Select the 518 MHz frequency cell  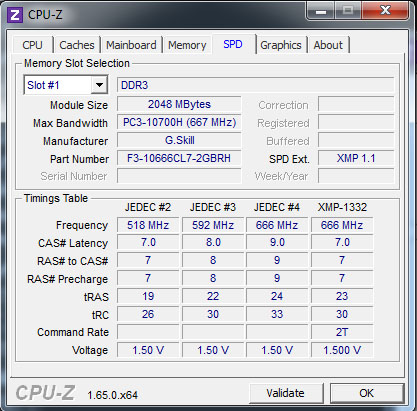148,225
